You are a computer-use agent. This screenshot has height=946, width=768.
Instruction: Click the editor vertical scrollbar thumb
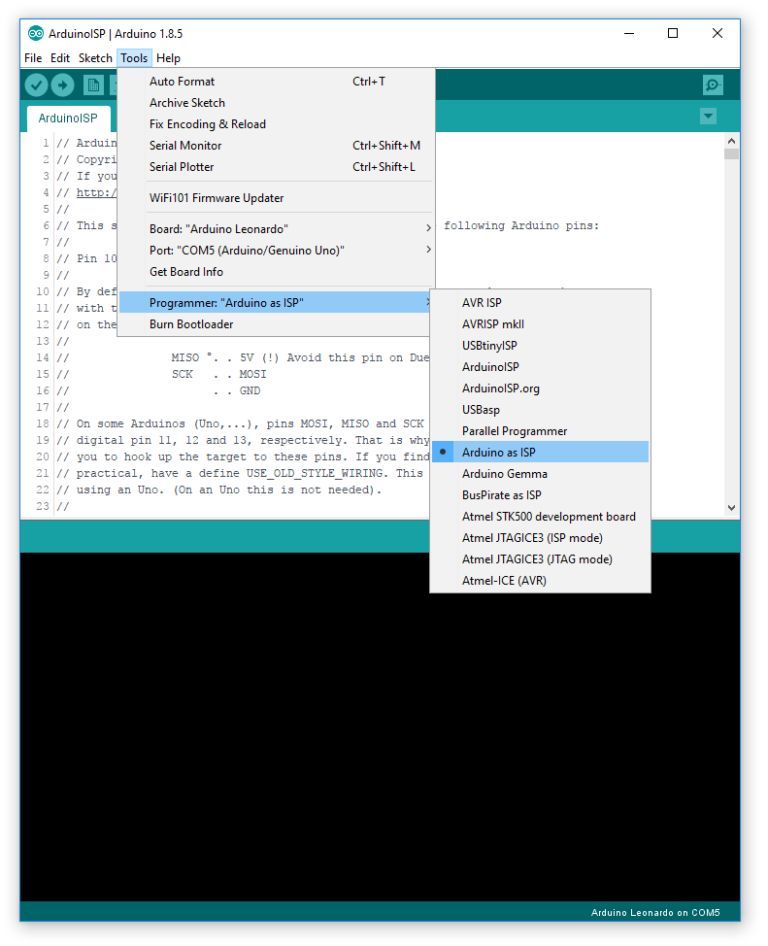pyautogui.click(x=731, y=154)
